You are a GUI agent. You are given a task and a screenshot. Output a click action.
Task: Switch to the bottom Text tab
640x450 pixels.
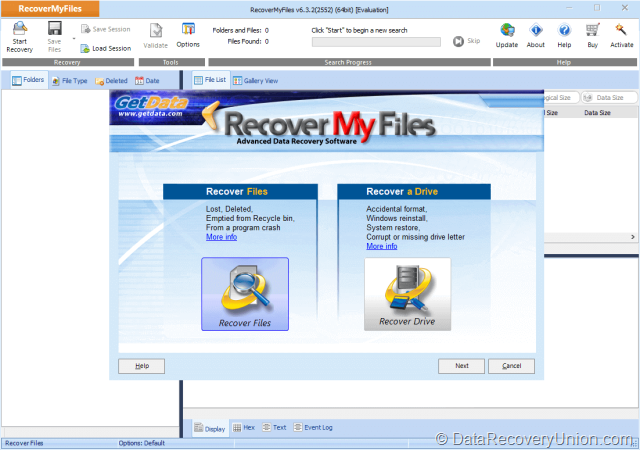(274, 428)
